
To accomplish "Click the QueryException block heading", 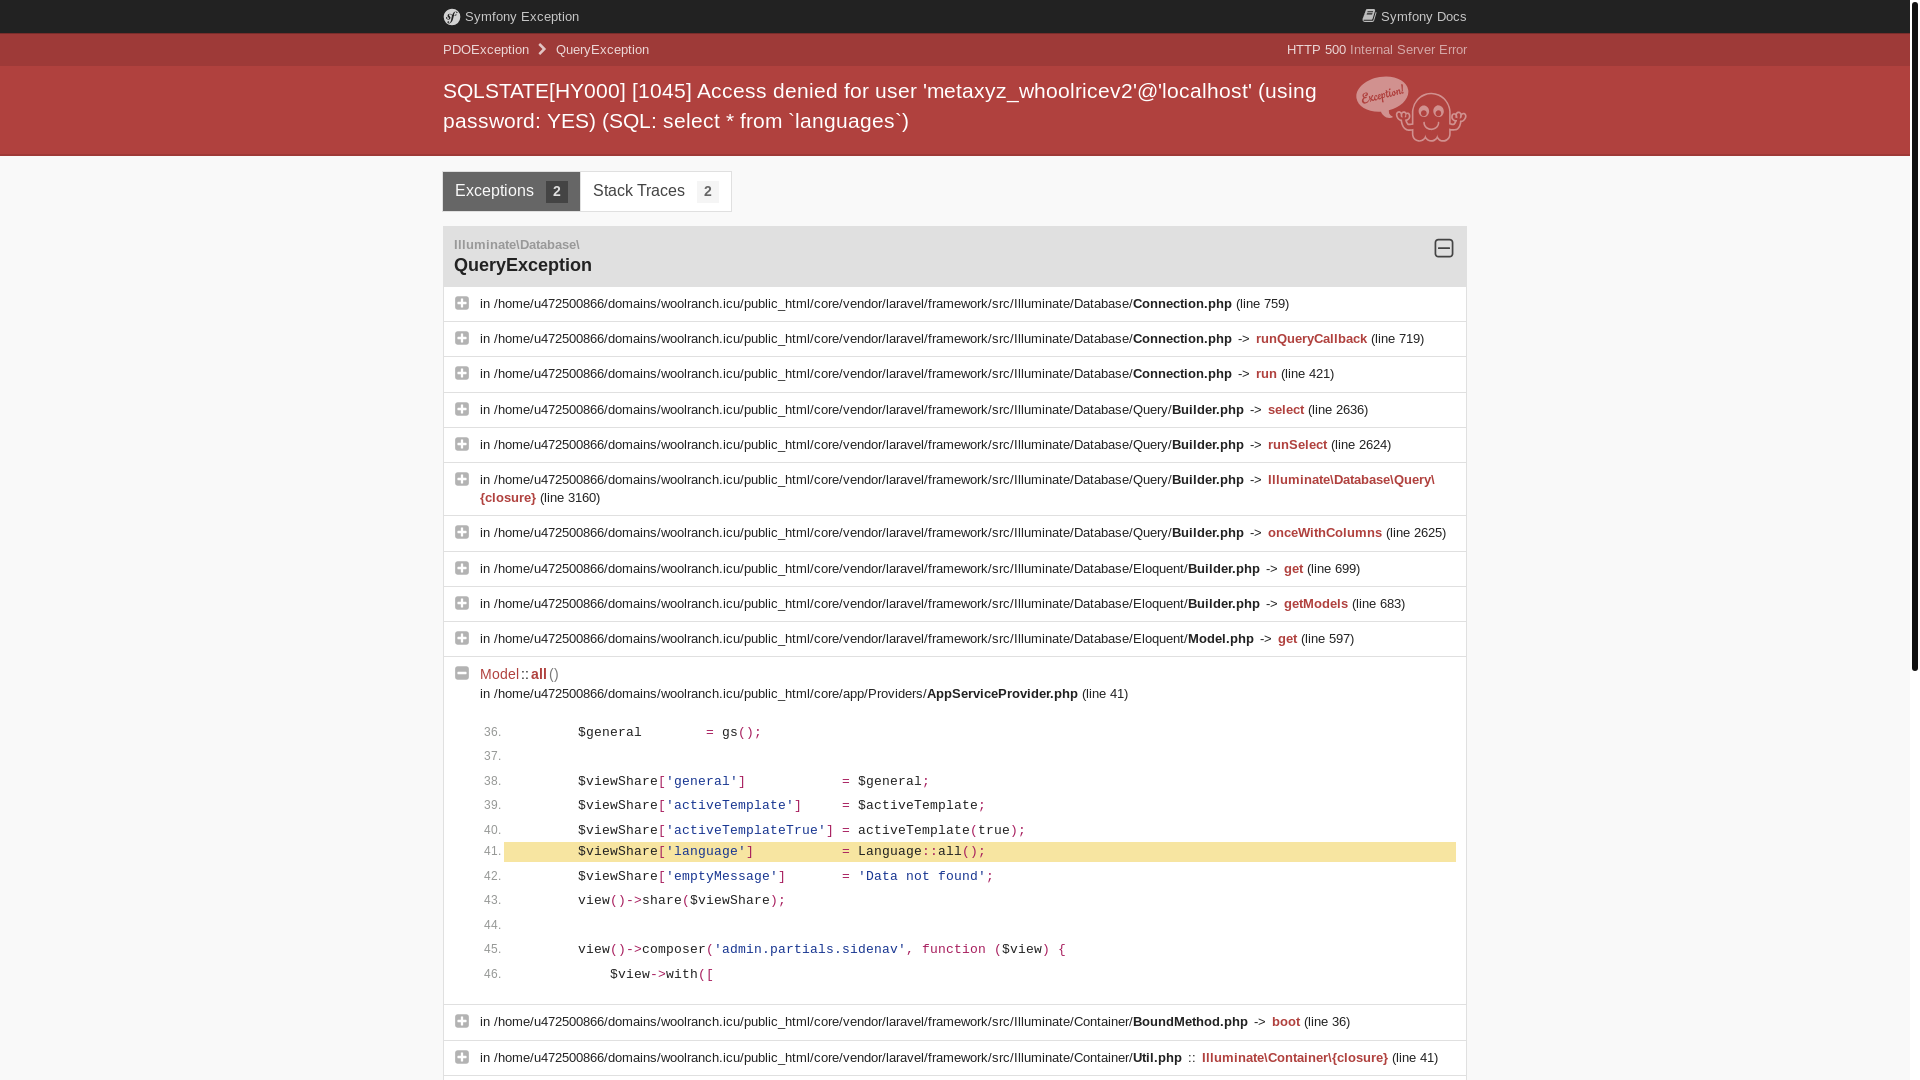I will 523,265.
